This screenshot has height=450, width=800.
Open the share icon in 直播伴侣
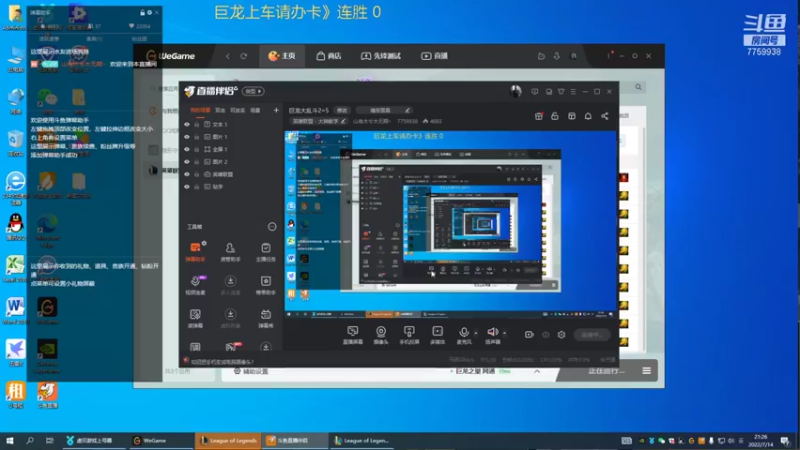605,116
